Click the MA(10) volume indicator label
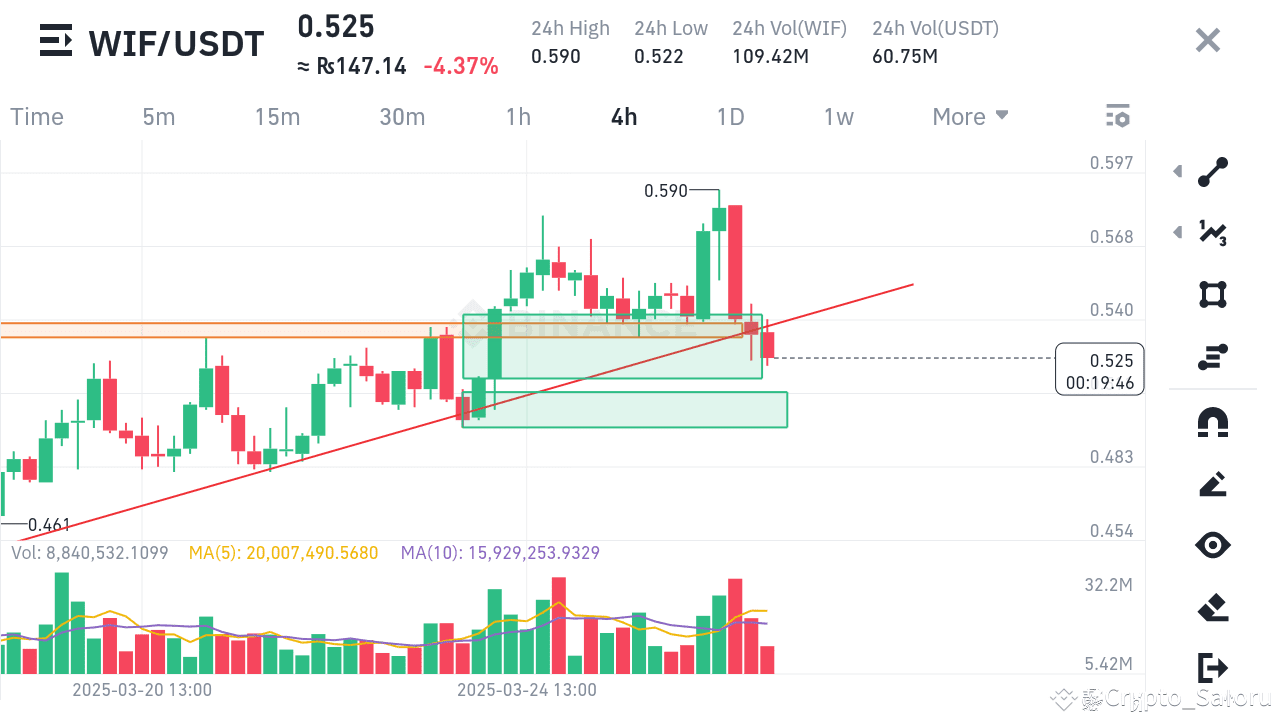This screenshot has width=1280, height=720. coord(500,552)
